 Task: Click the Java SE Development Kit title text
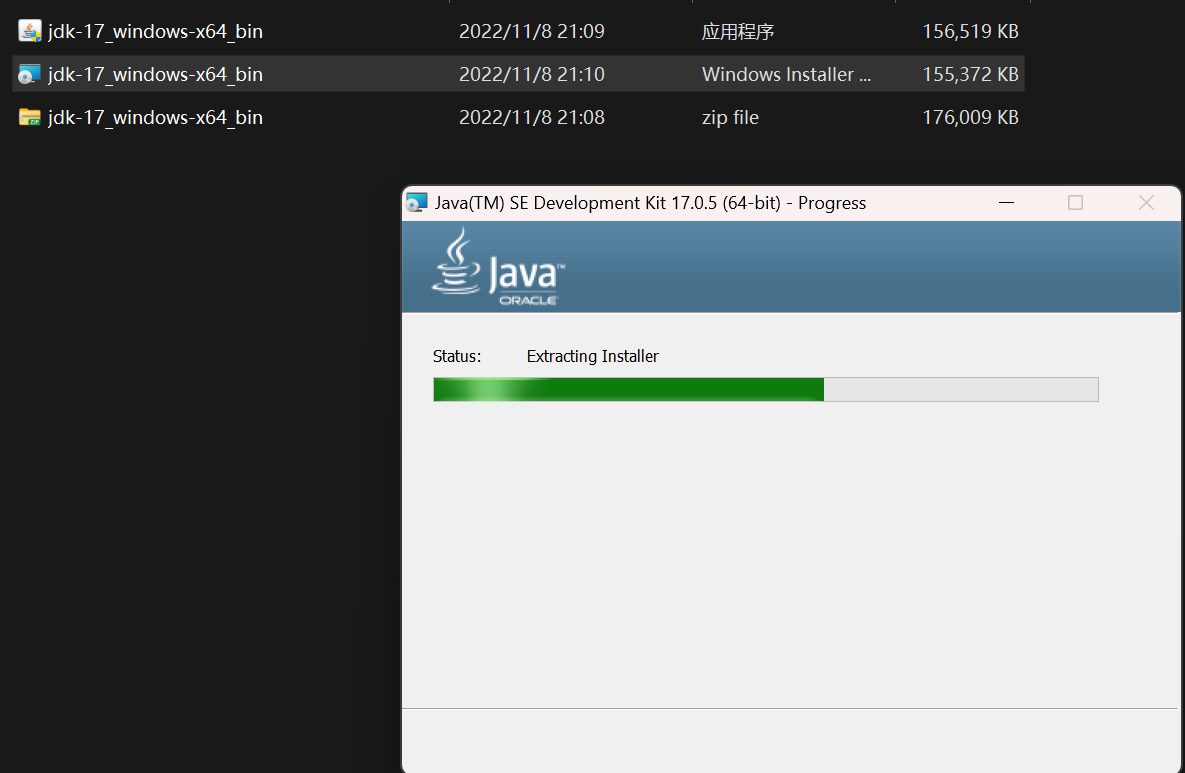650,203
